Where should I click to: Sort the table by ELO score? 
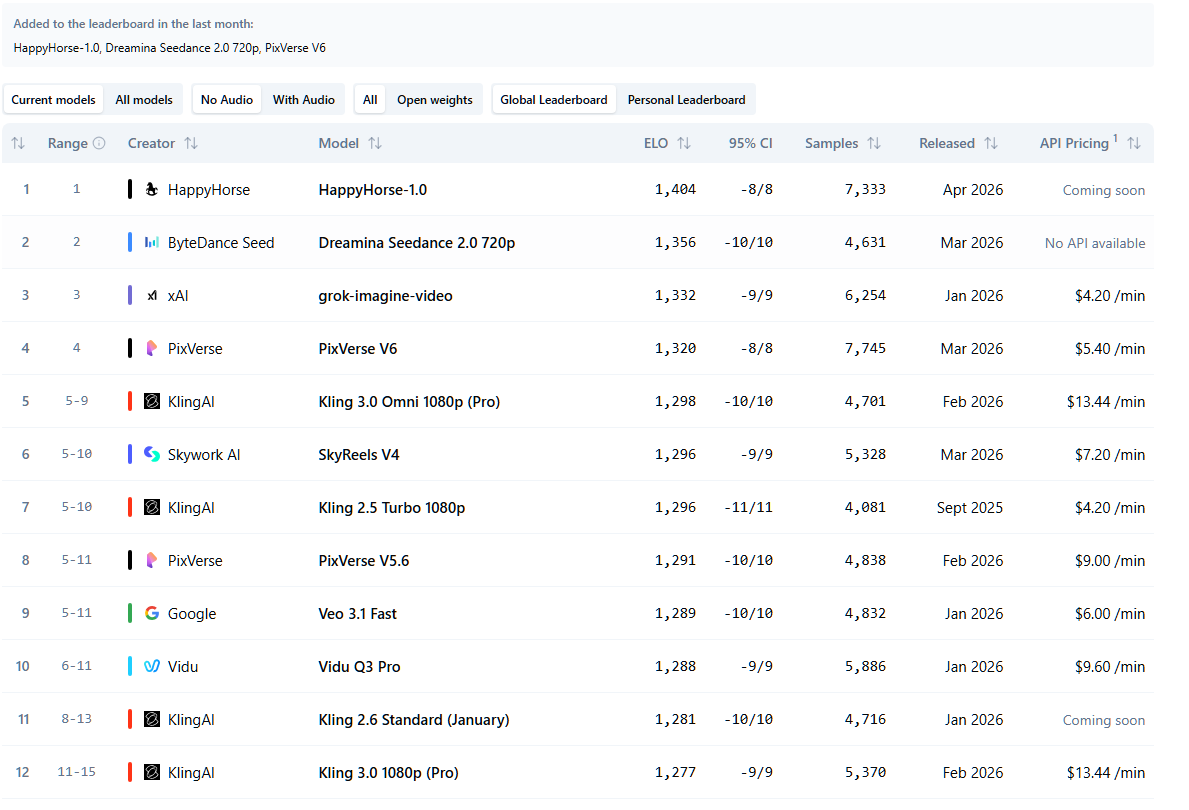684,143
